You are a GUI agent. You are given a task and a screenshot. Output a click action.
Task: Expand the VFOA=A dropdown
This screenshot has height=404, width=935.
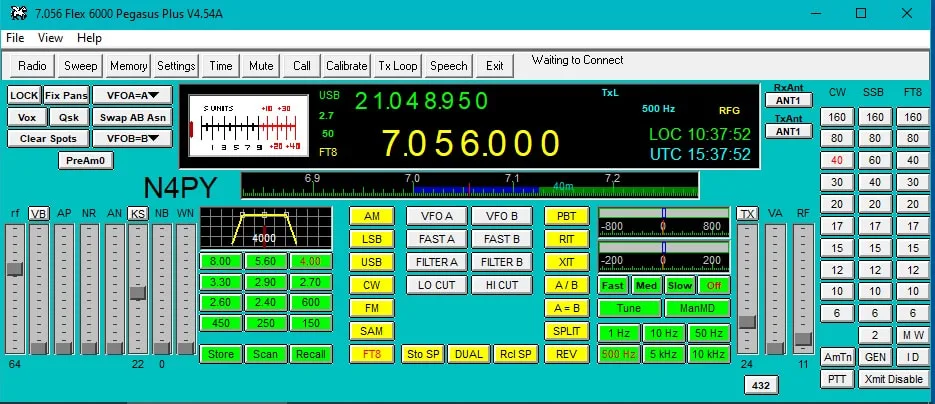point(132,95)
